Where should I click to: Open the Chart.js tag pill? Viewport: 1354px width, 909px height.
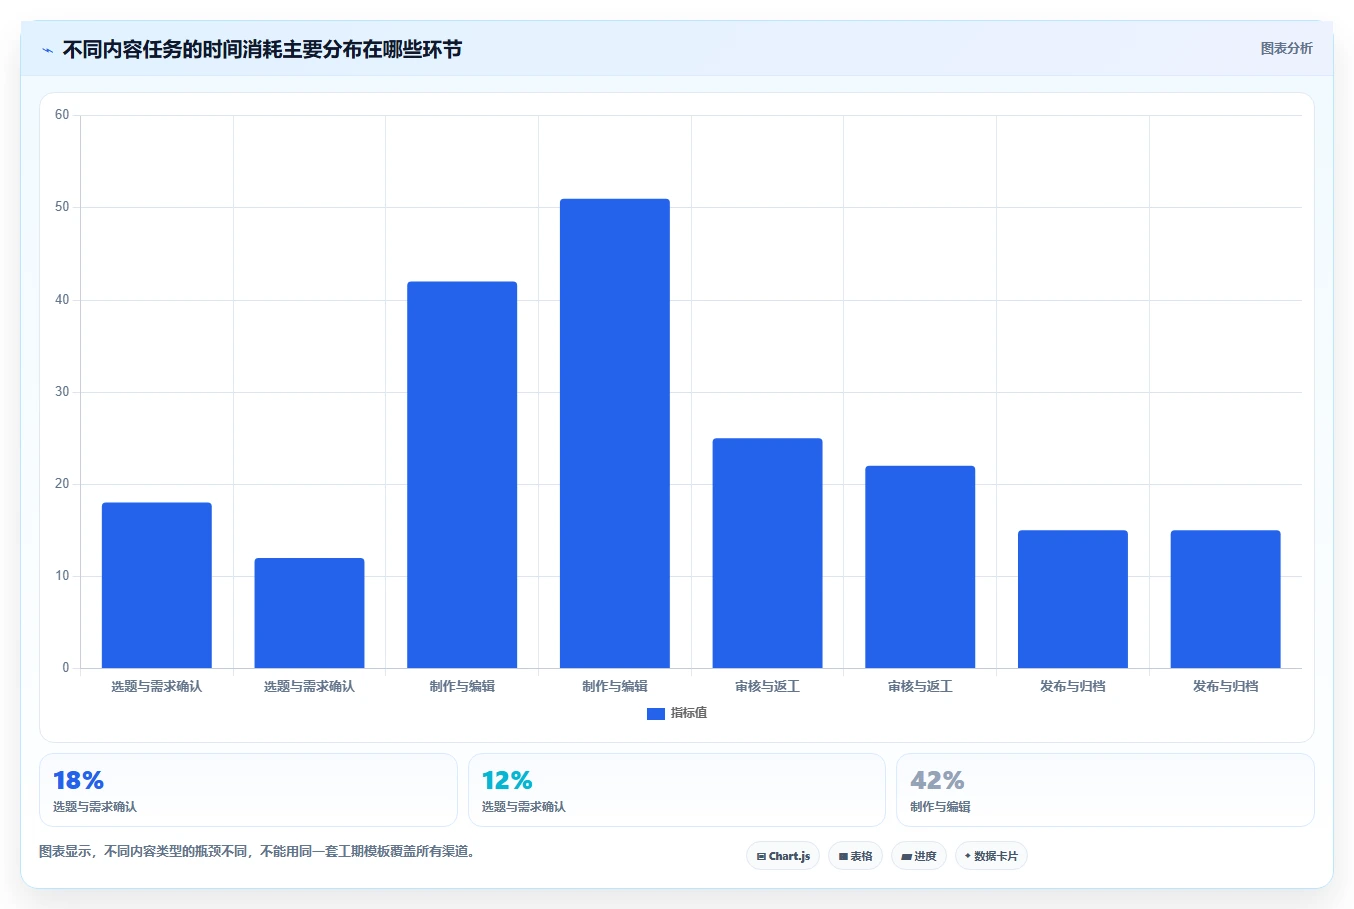point(783,856)
